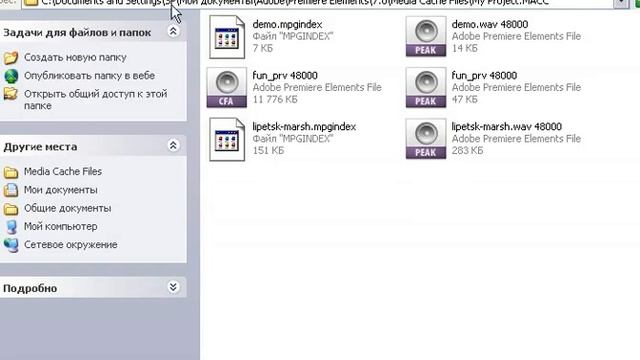Image resolution: width=640 pixels, height=360 pixels.
Task: Click the Задачи для файлов и папок header
Action: pyautogui.click(x=77, y=33)
